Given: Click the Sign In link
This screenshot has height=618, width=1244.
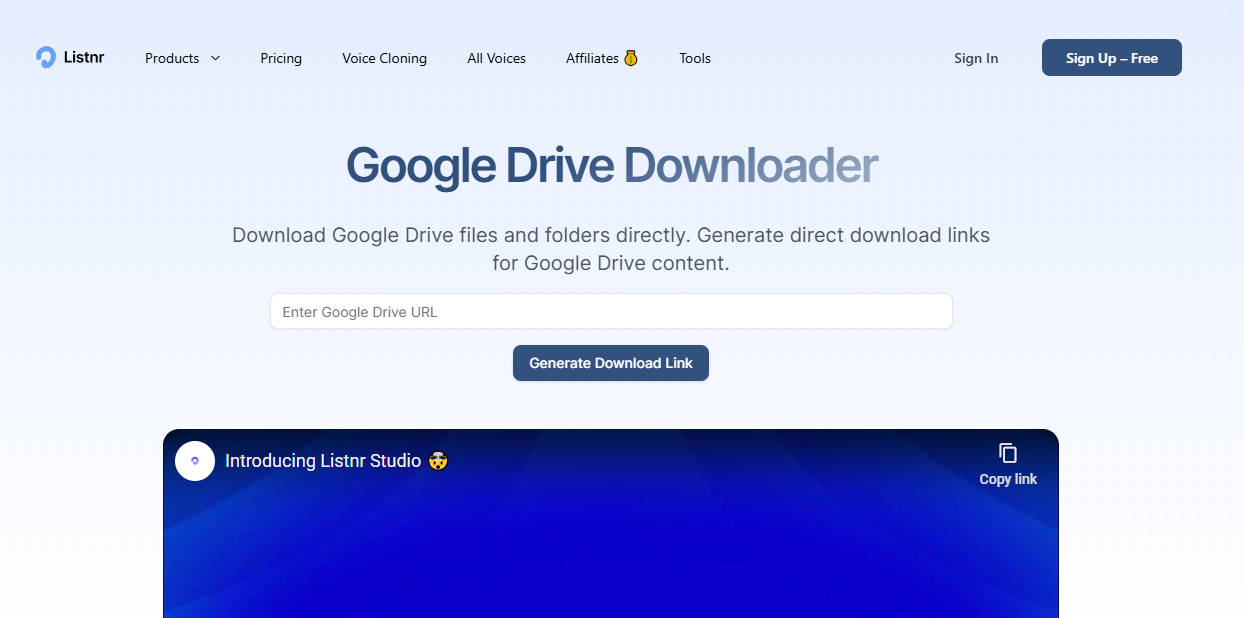Looking at the screenshot, I should [x=976, y=58].
